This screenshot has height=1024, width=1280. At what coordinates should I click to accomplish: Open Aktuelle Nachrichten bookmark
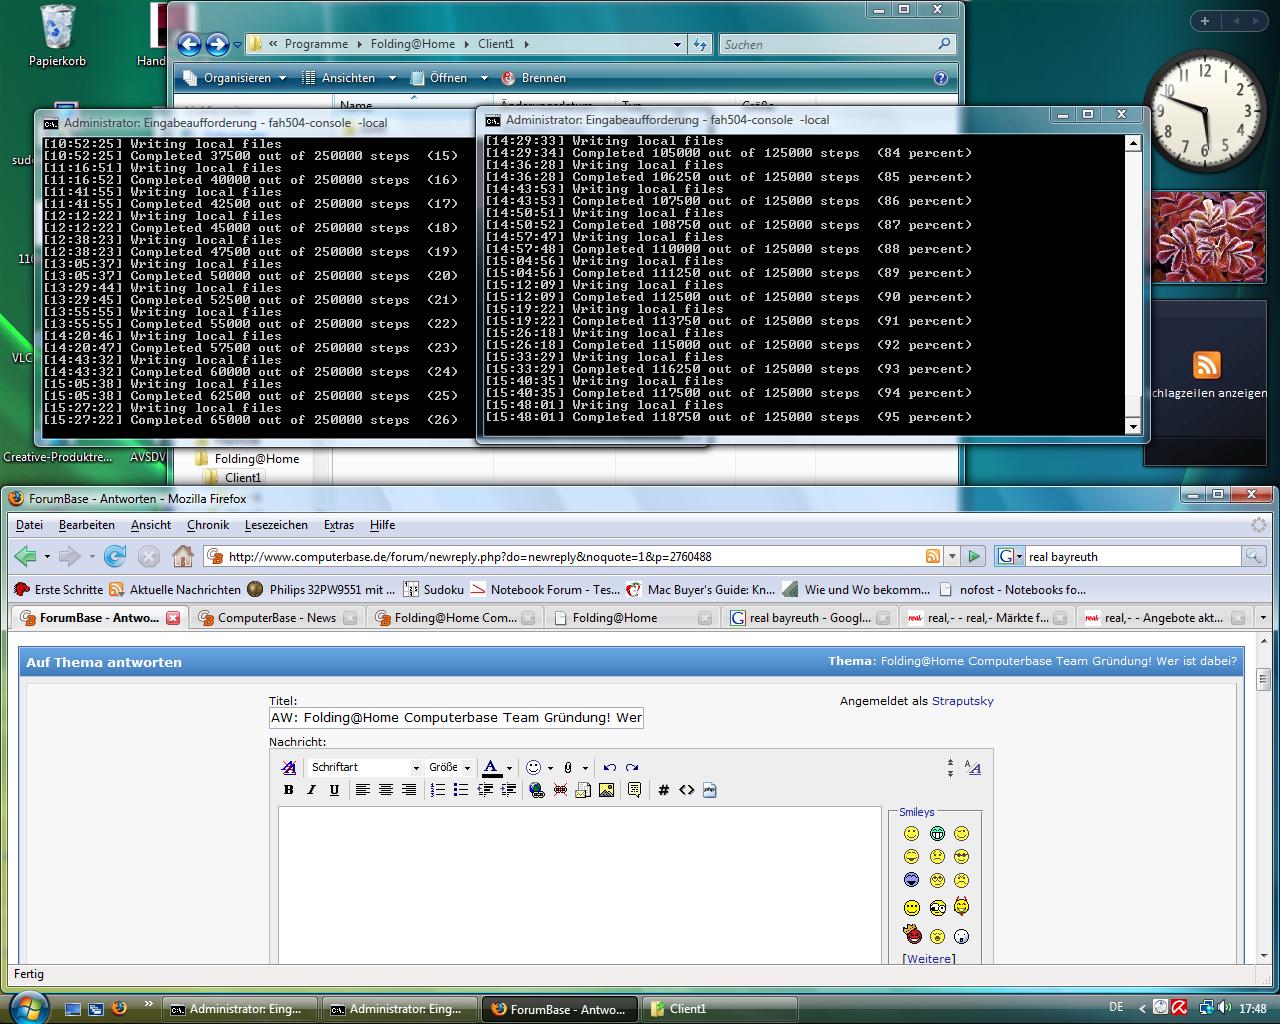(x=175, y=590)
